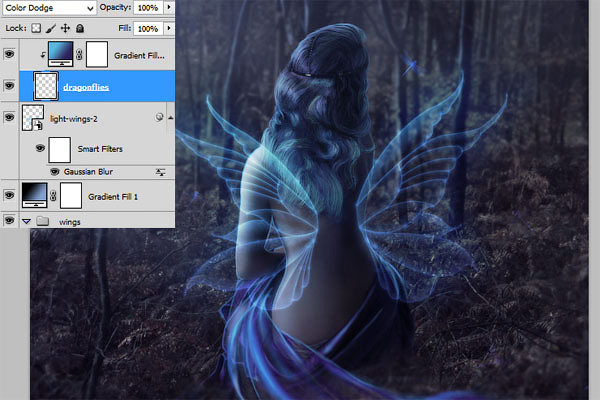600x400 pixels.
Task: Click the Gradient Fill 1 layer name
Action: tap(113, 197)
